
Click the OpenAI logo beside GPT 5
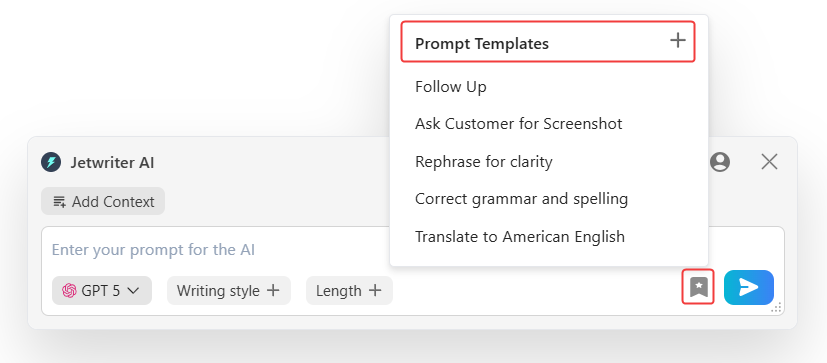(x=69, y=291)
